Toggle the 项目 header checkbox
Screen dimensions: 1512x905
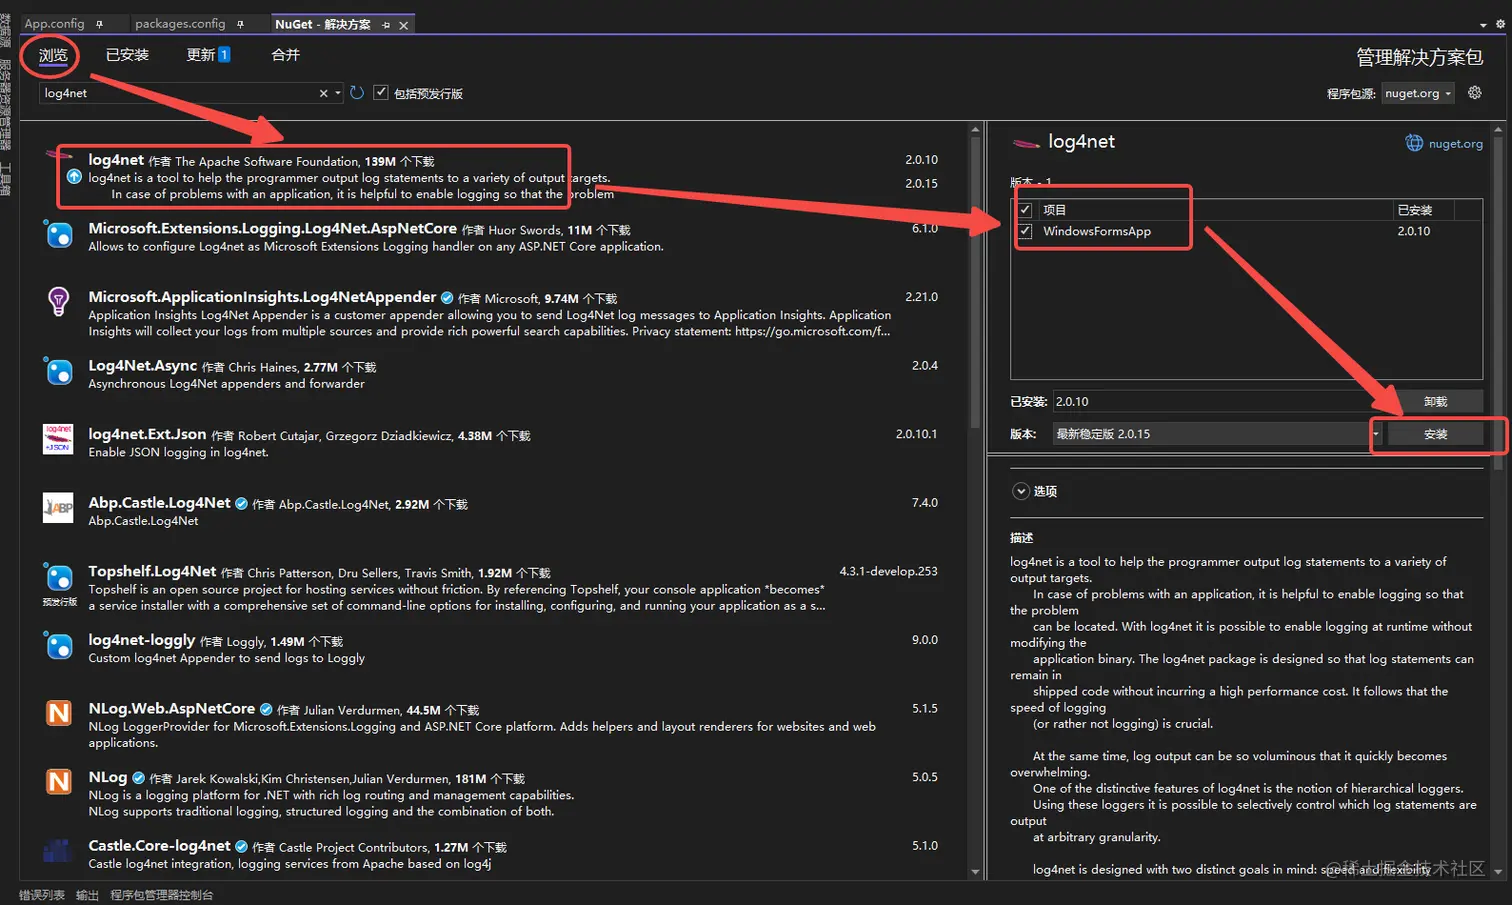pyautogui.click(x=1025, y=209)
